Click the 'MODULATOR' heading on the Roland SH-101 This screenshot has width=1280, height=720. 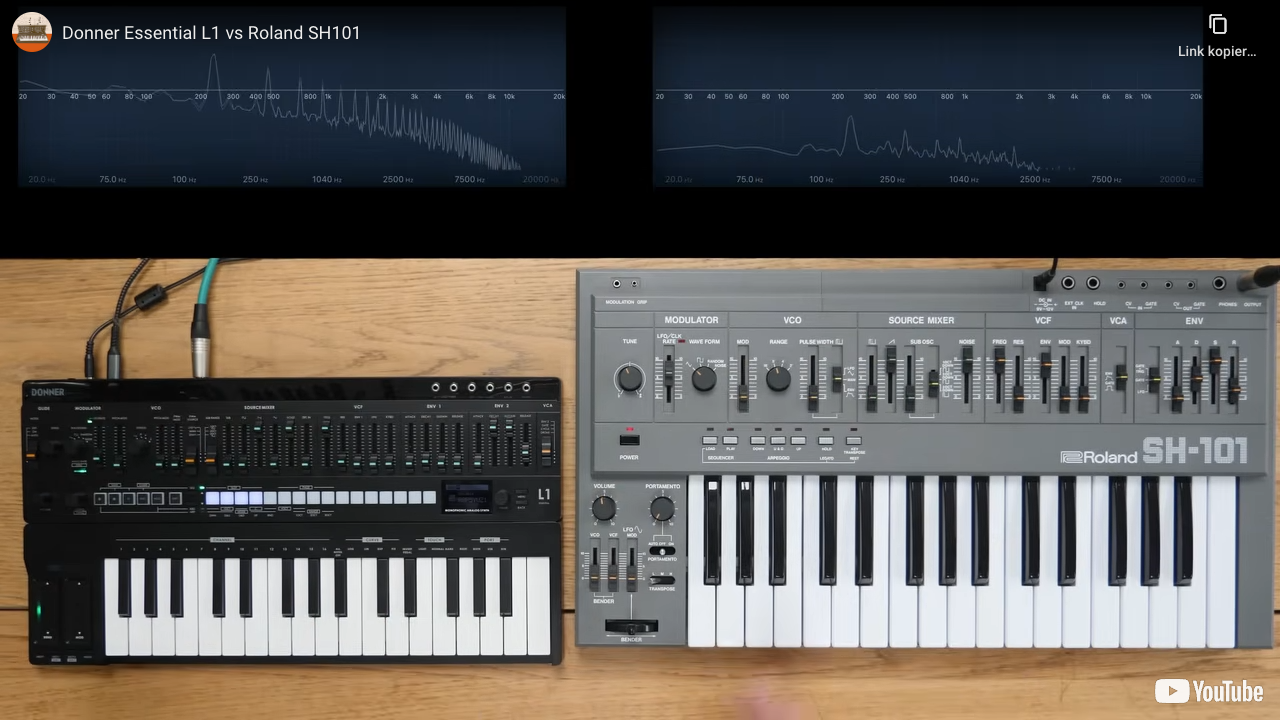691,320
